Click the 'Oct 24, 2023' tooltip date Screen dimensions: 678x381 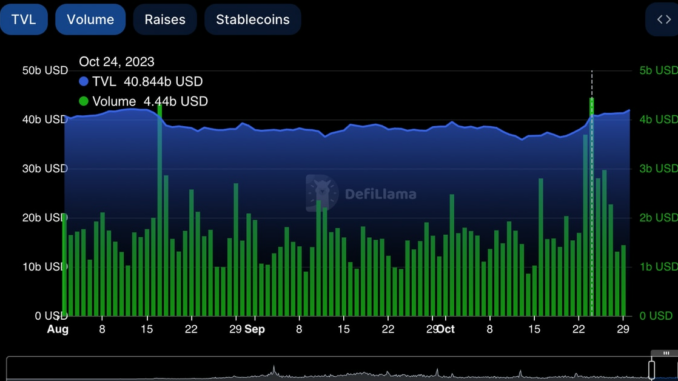coord(116,62)
